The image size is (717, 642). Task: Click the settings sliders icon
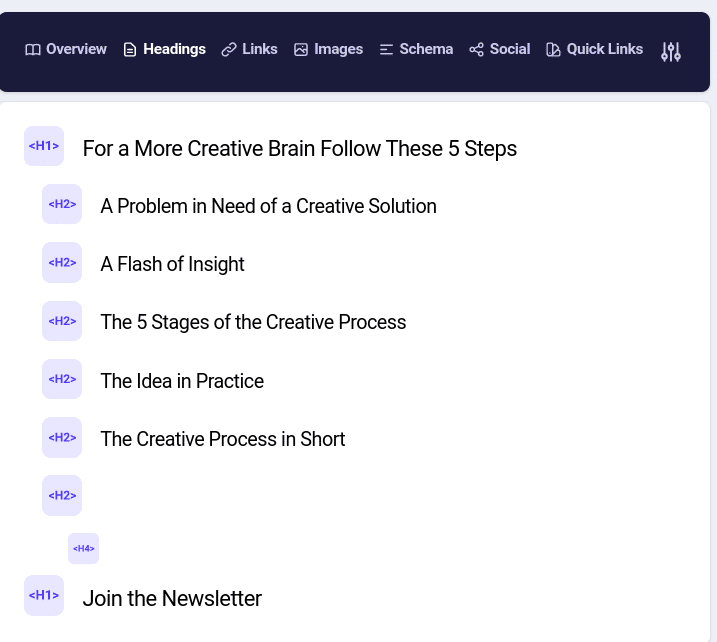click(x=671, y=51)
